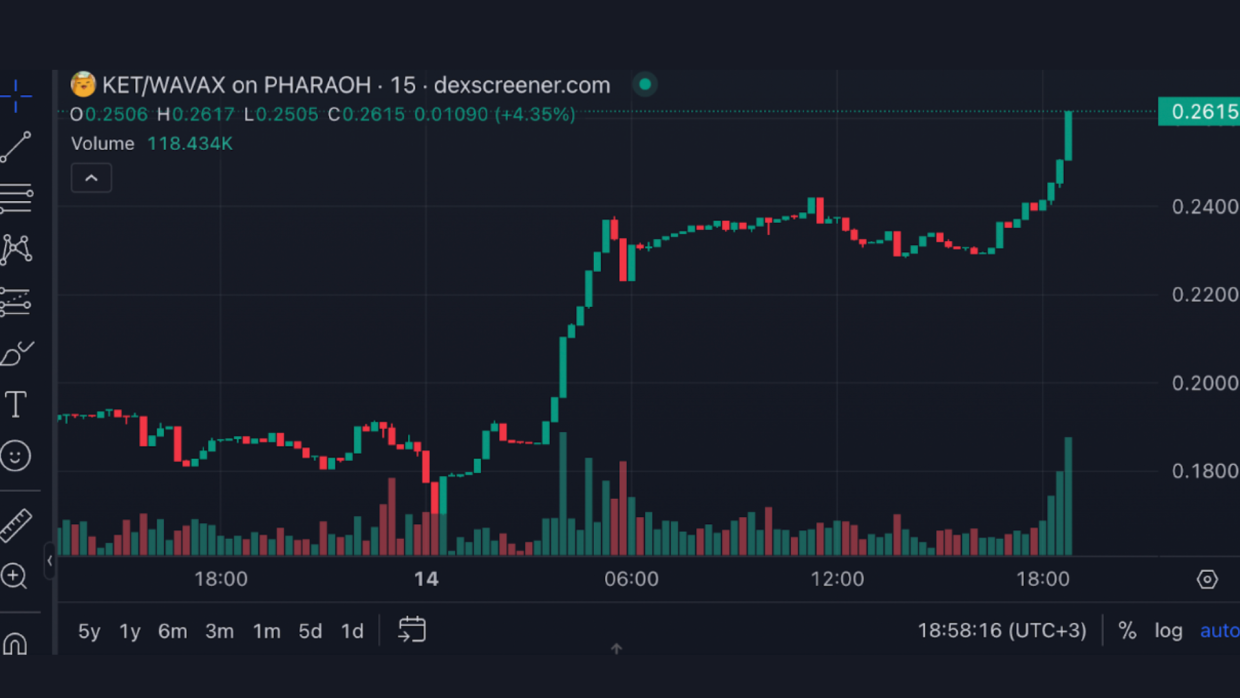Click the 0.2400 price axis label
This screenshot has height=698, width=1240.
(1205, 207)
